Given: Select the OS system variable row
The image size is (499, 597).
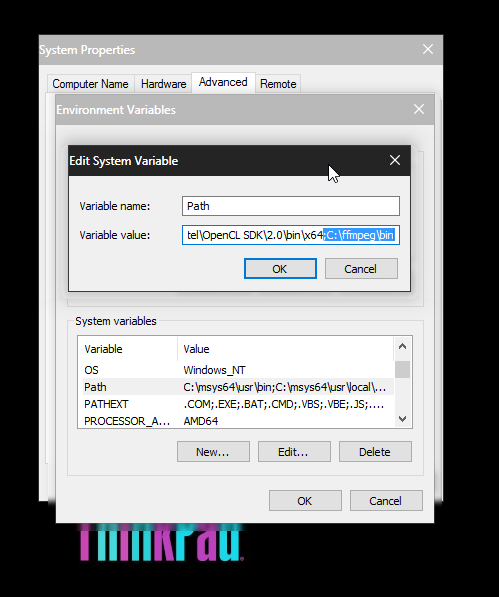Looking at the screenshot, I should click(x=238, y=370).
